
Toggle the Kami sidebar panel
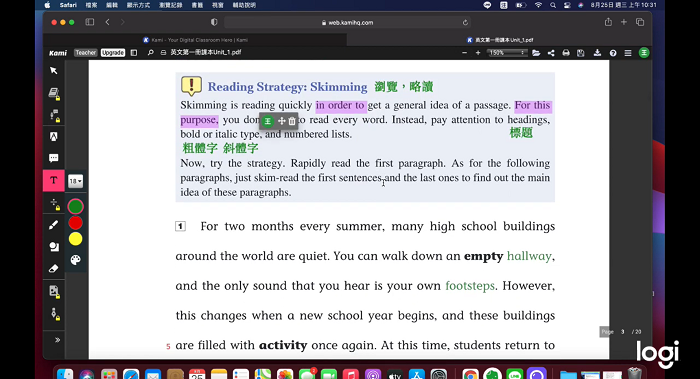(x=134, y=53)
